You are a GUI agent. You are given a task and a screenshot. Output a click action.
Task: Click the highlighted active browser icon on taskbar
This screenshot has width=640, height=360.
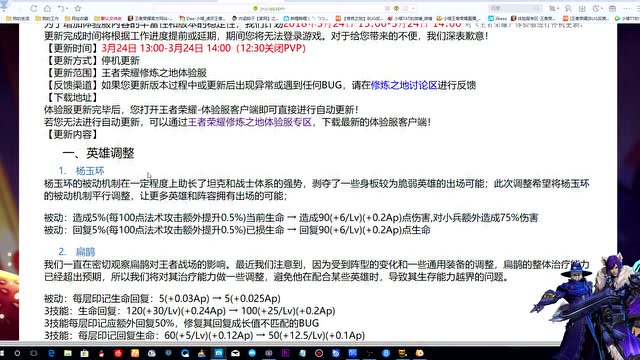(x=219, y=353)
